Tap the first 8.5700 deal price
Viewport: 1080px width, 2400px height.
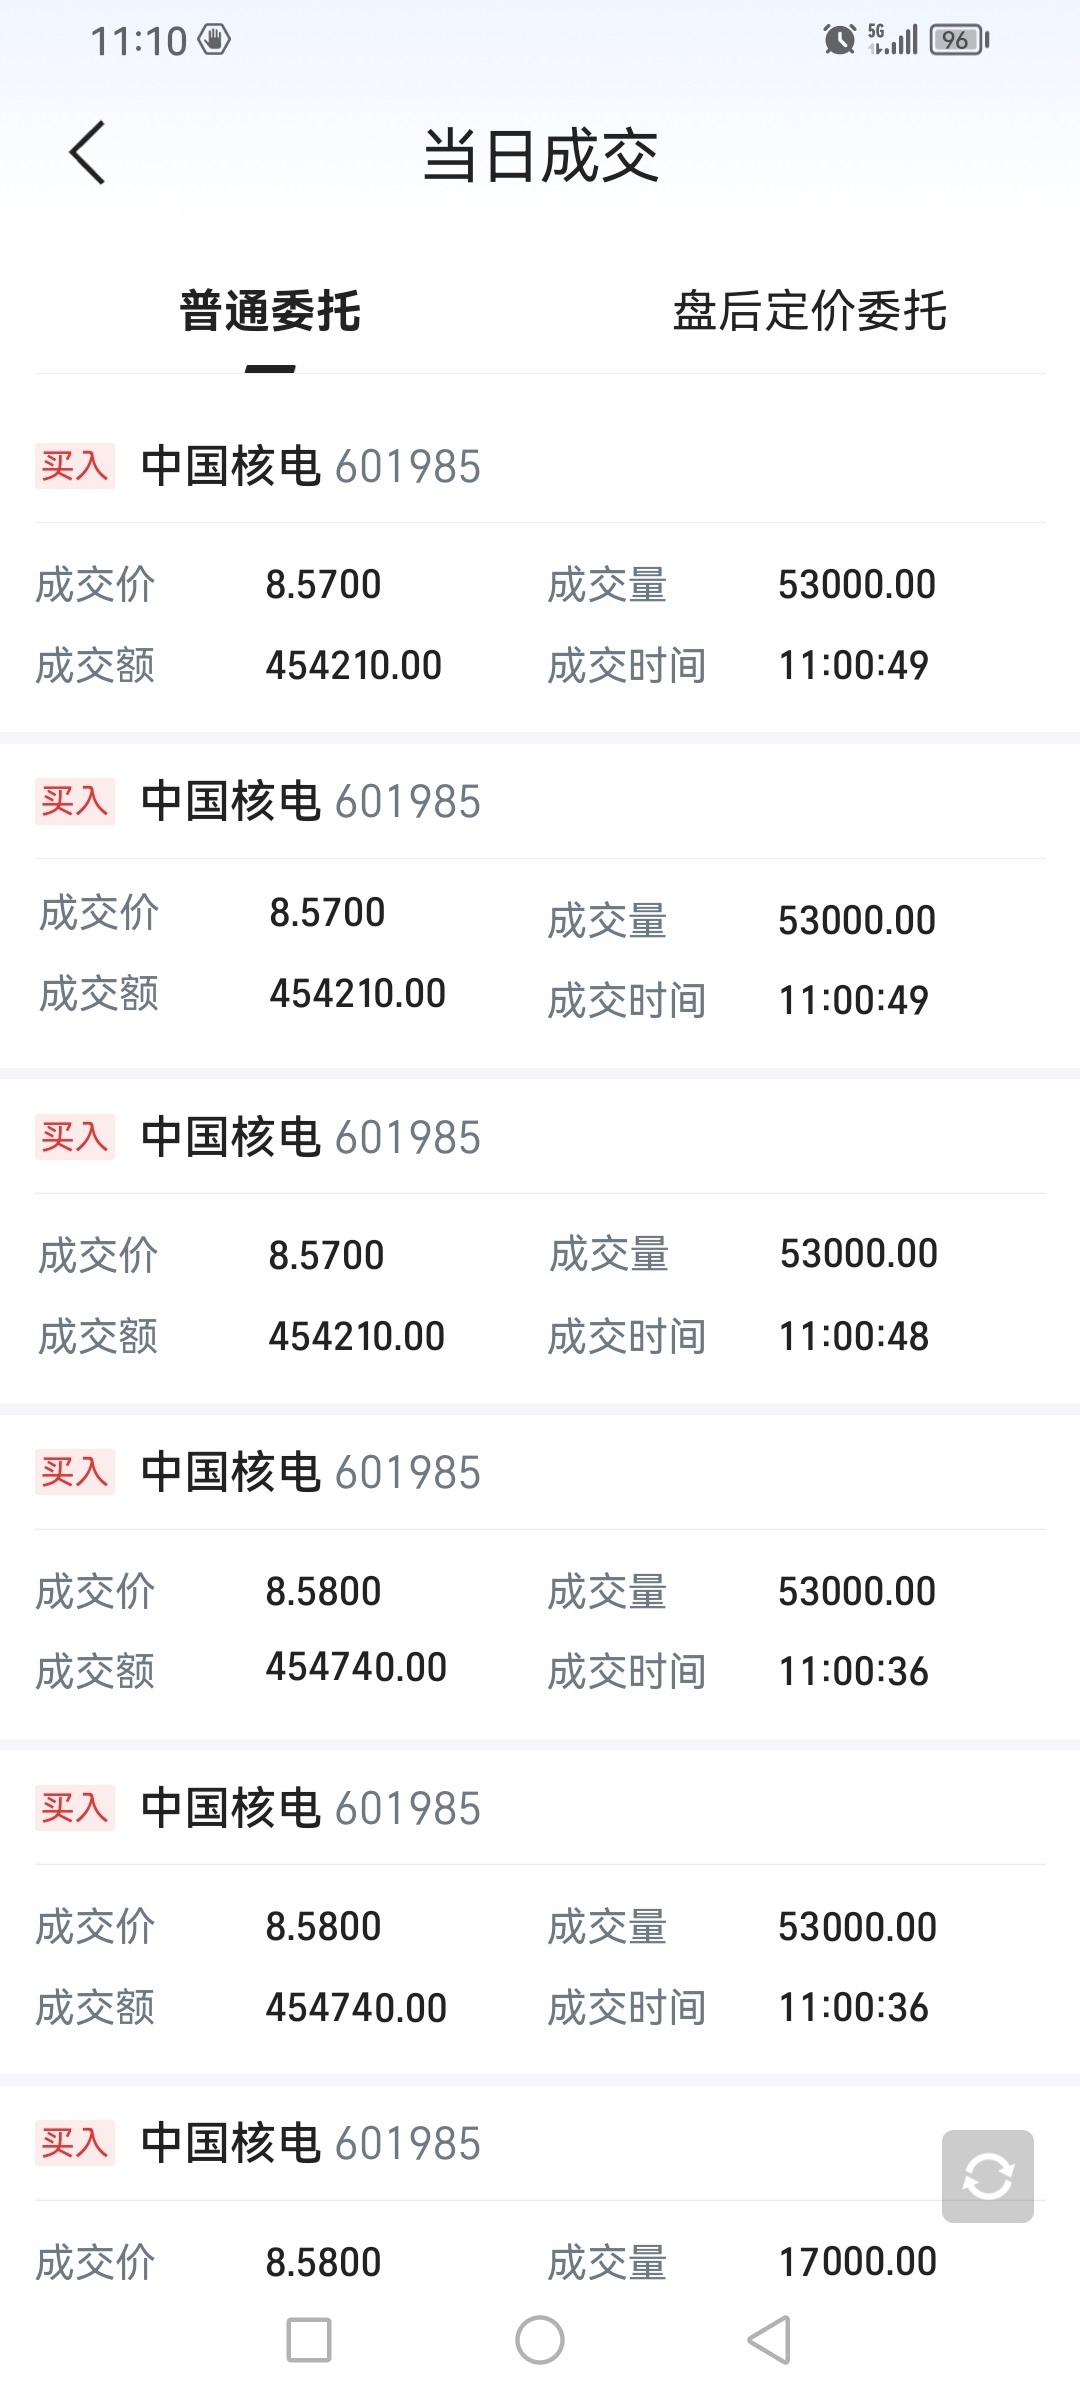[x=323, y=585]
